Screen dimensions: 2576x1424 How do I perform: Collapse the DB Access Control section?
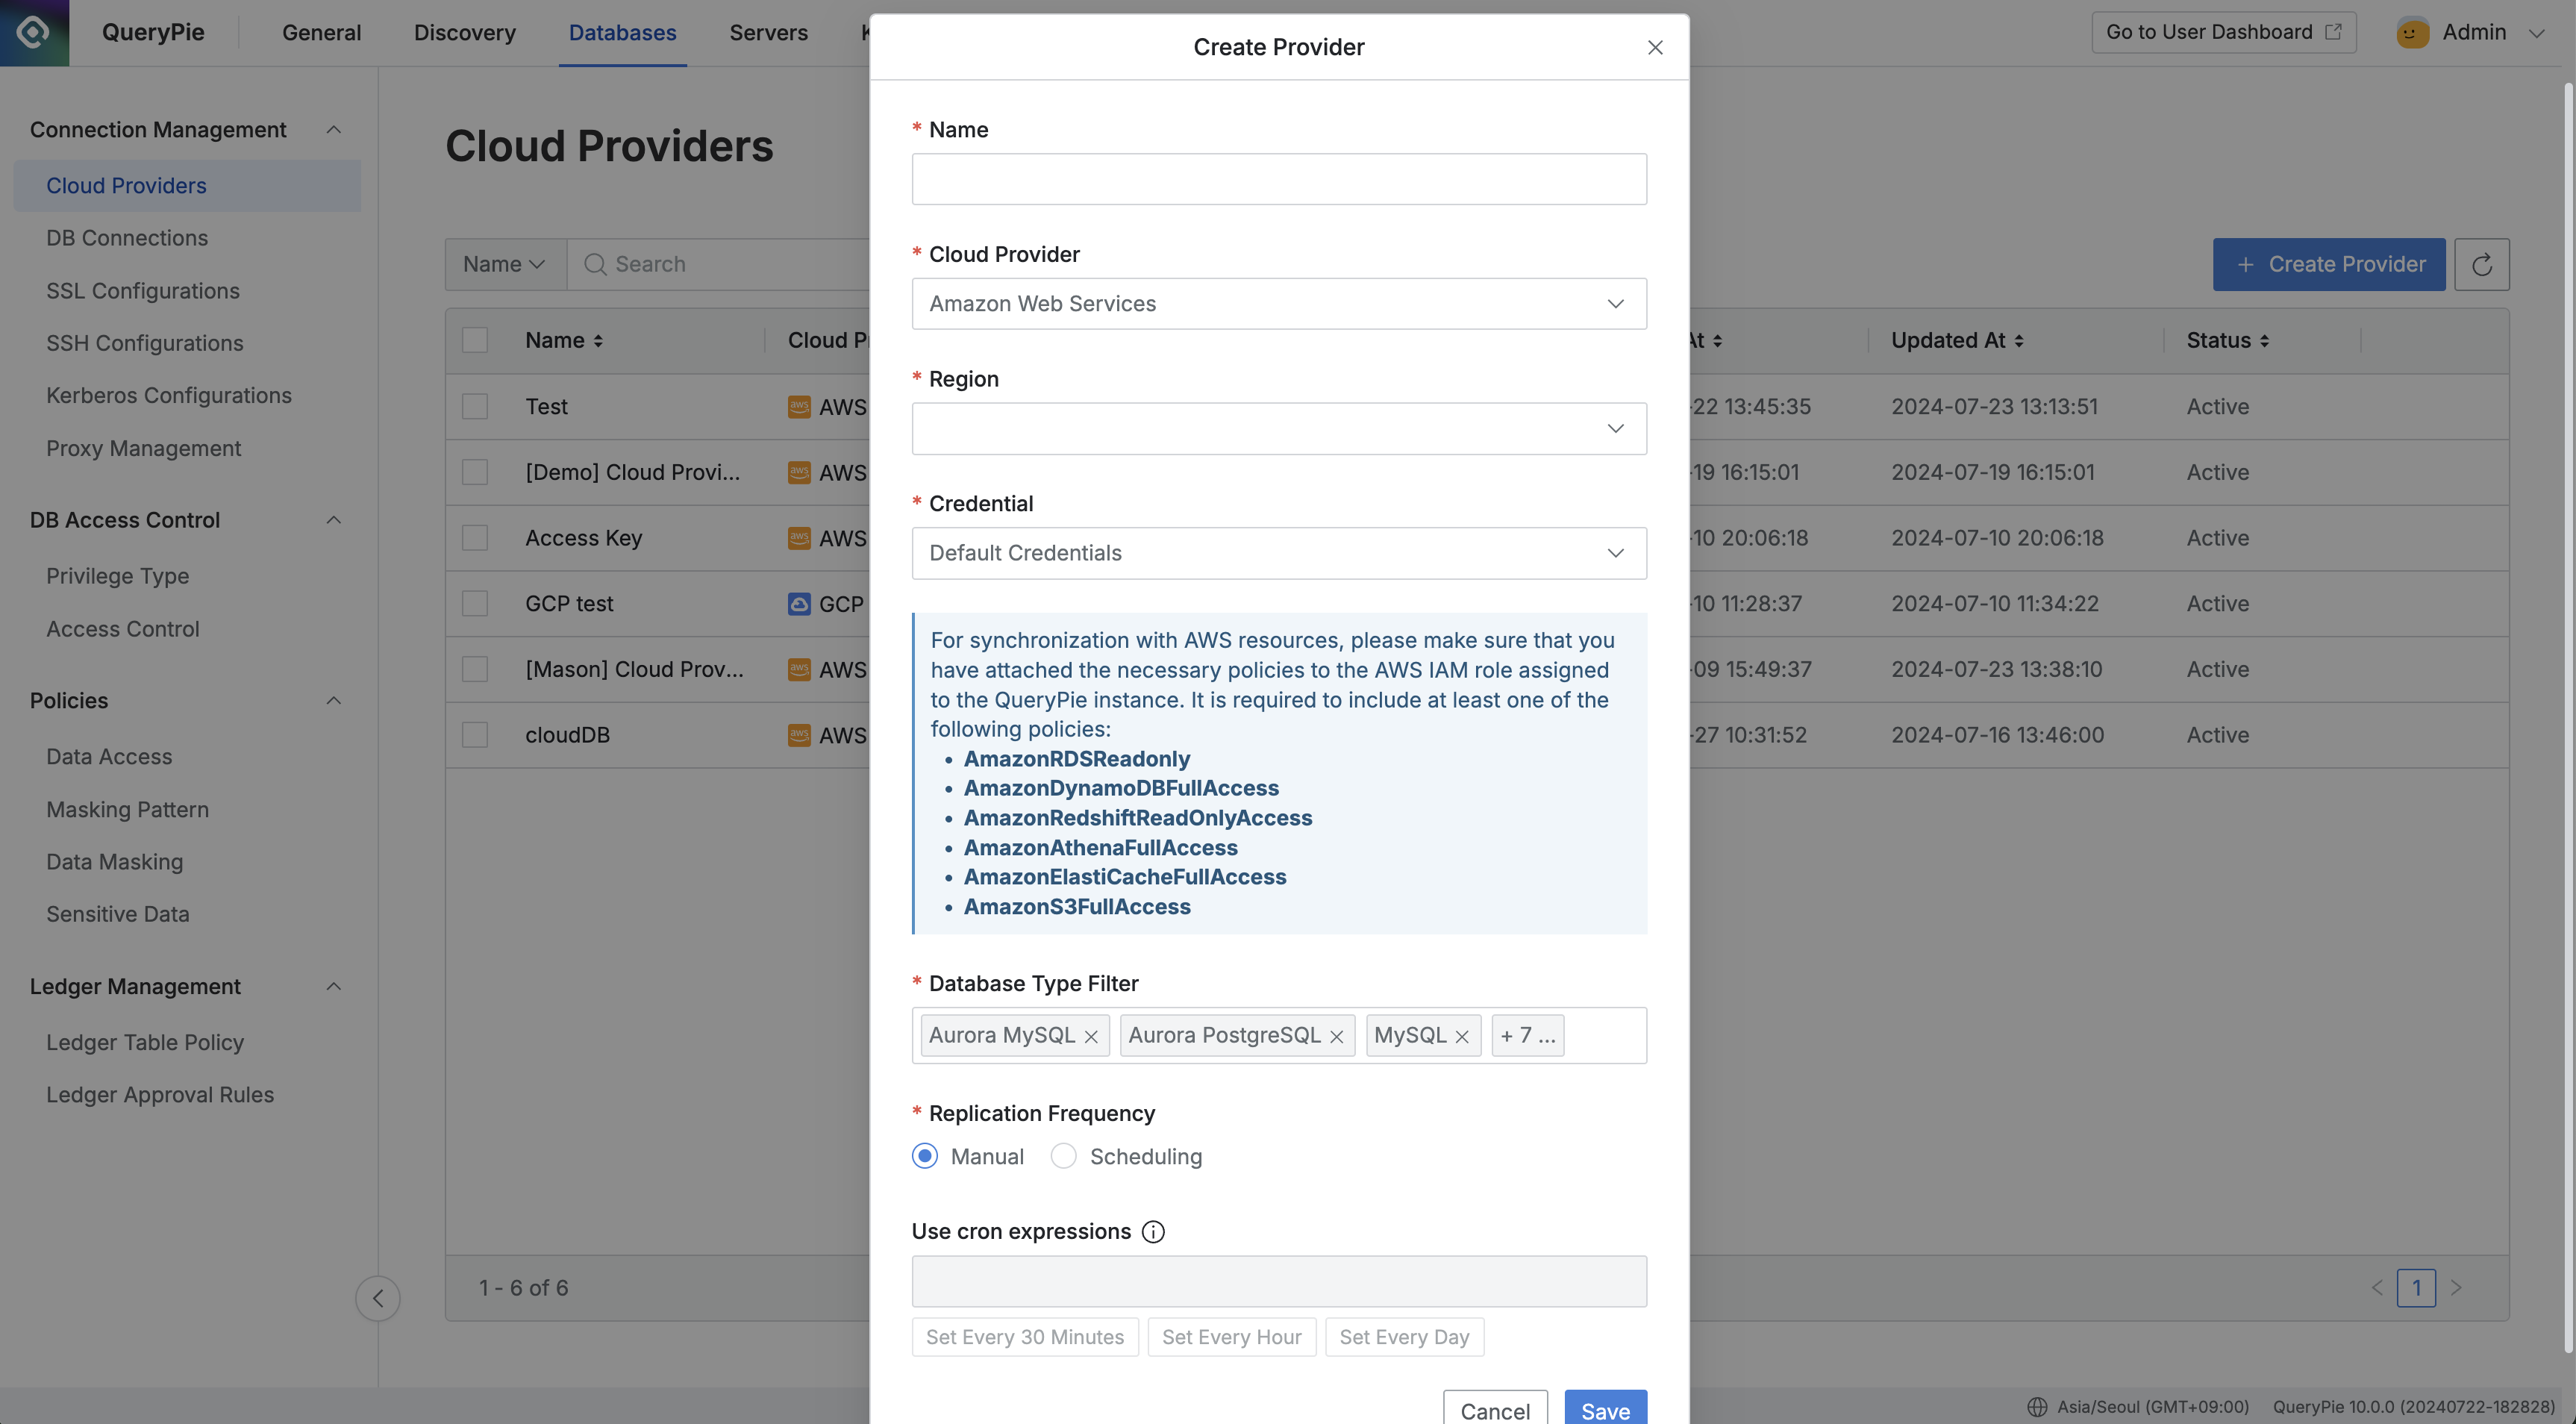tap(334, 520)
